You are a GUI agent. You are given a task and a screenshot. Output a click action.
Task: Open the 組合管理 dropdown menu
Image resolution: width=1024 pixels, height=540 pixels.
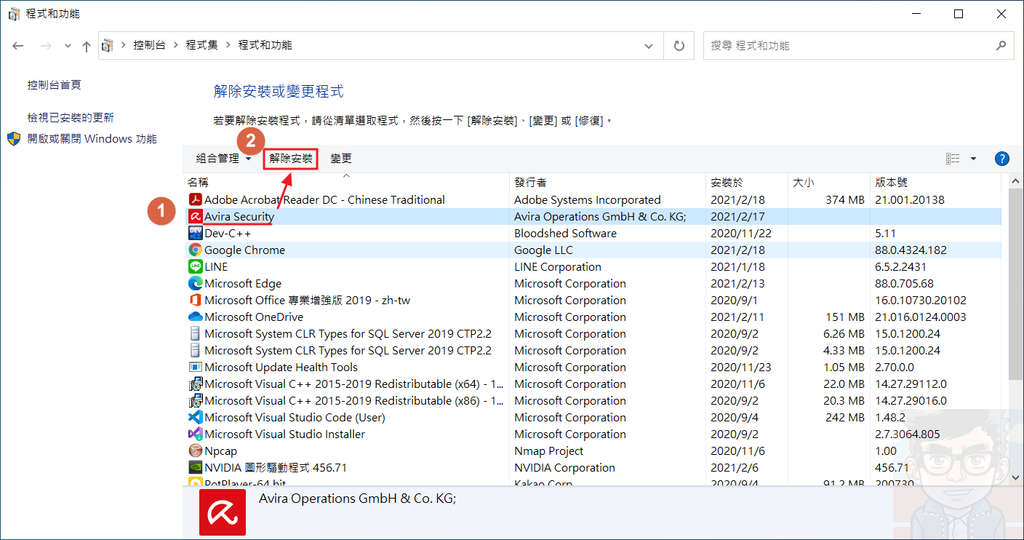223,159
